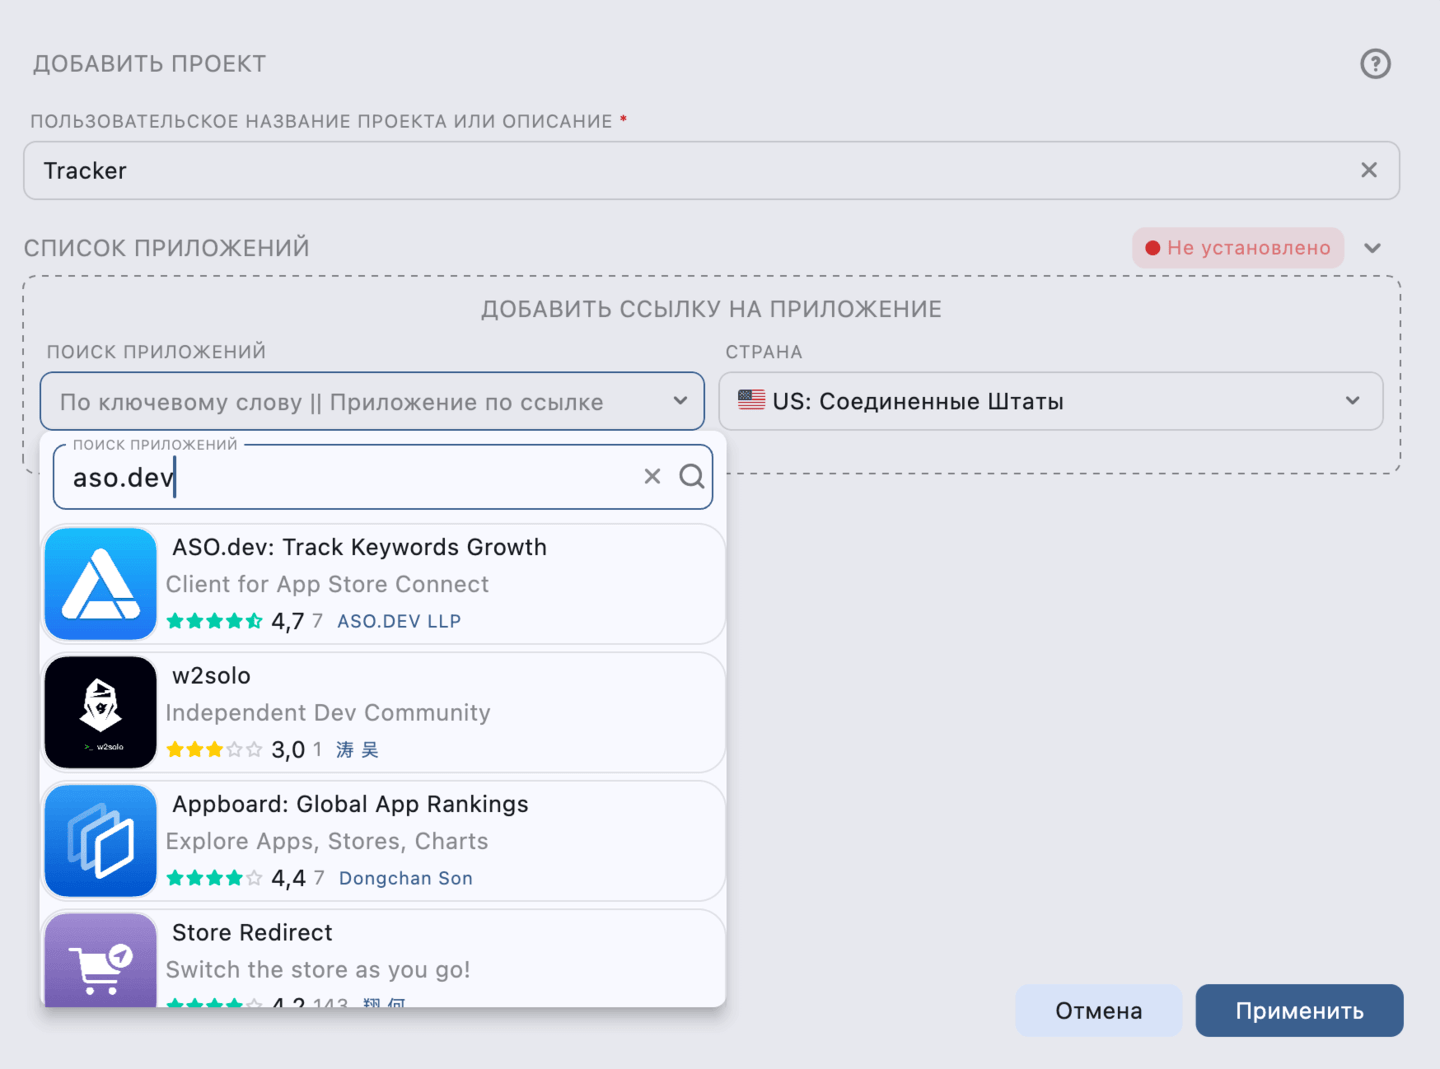
Task: Select the Appboard: Global App Rankings result
Action: 400,840
